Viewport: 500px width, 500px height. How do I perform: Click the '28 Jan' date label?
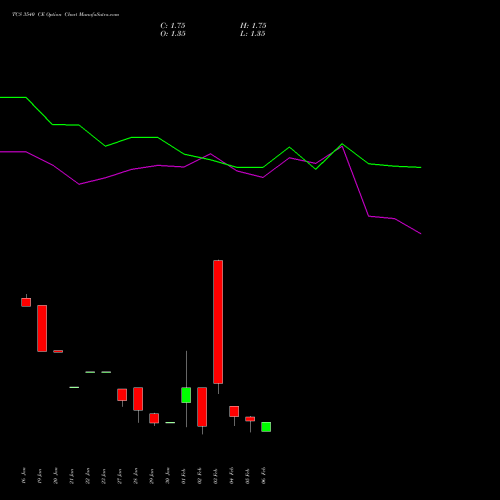(136, 475)
